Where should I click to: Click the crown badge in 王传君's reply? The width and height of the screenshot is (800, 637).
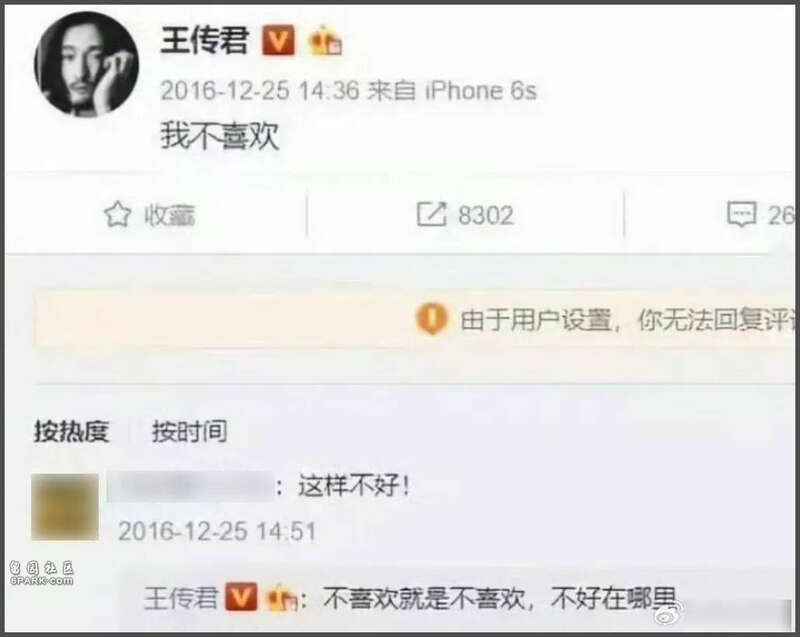[x=282, y=597]
